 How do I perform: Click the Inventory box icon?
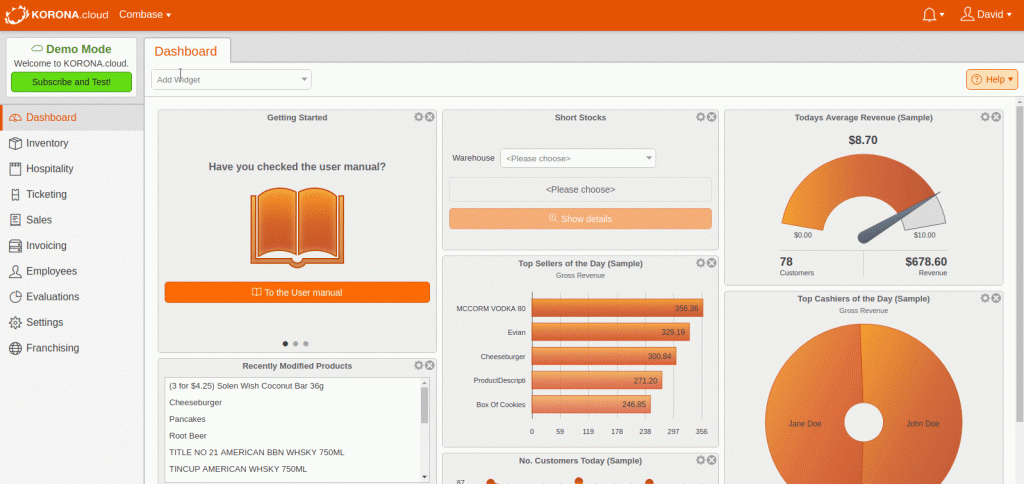coord(15,143)
